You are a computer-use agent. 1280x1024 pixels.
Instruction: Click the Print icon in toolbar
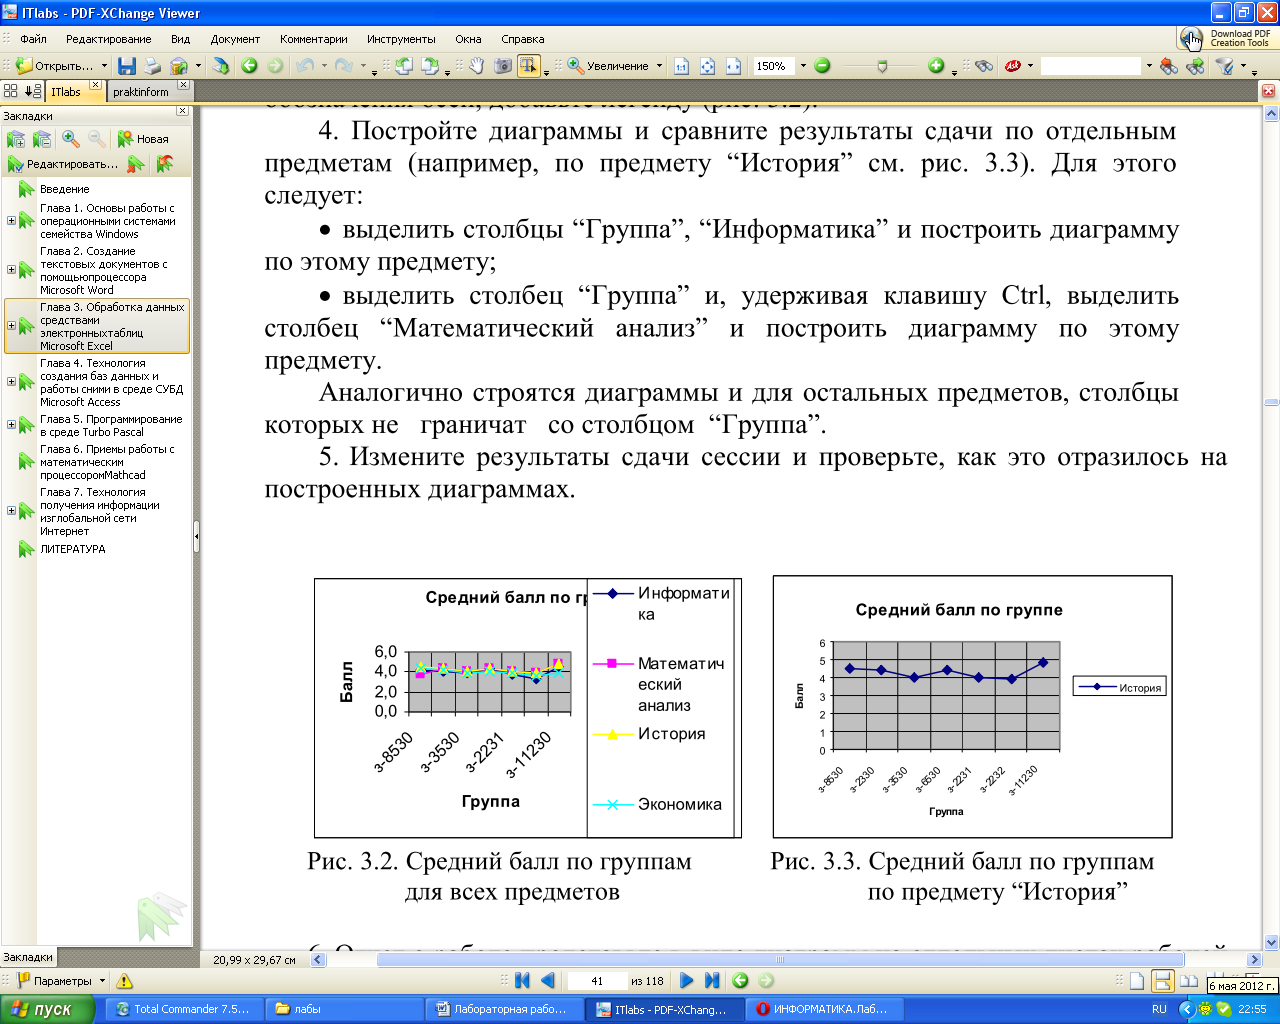point(152,66)
